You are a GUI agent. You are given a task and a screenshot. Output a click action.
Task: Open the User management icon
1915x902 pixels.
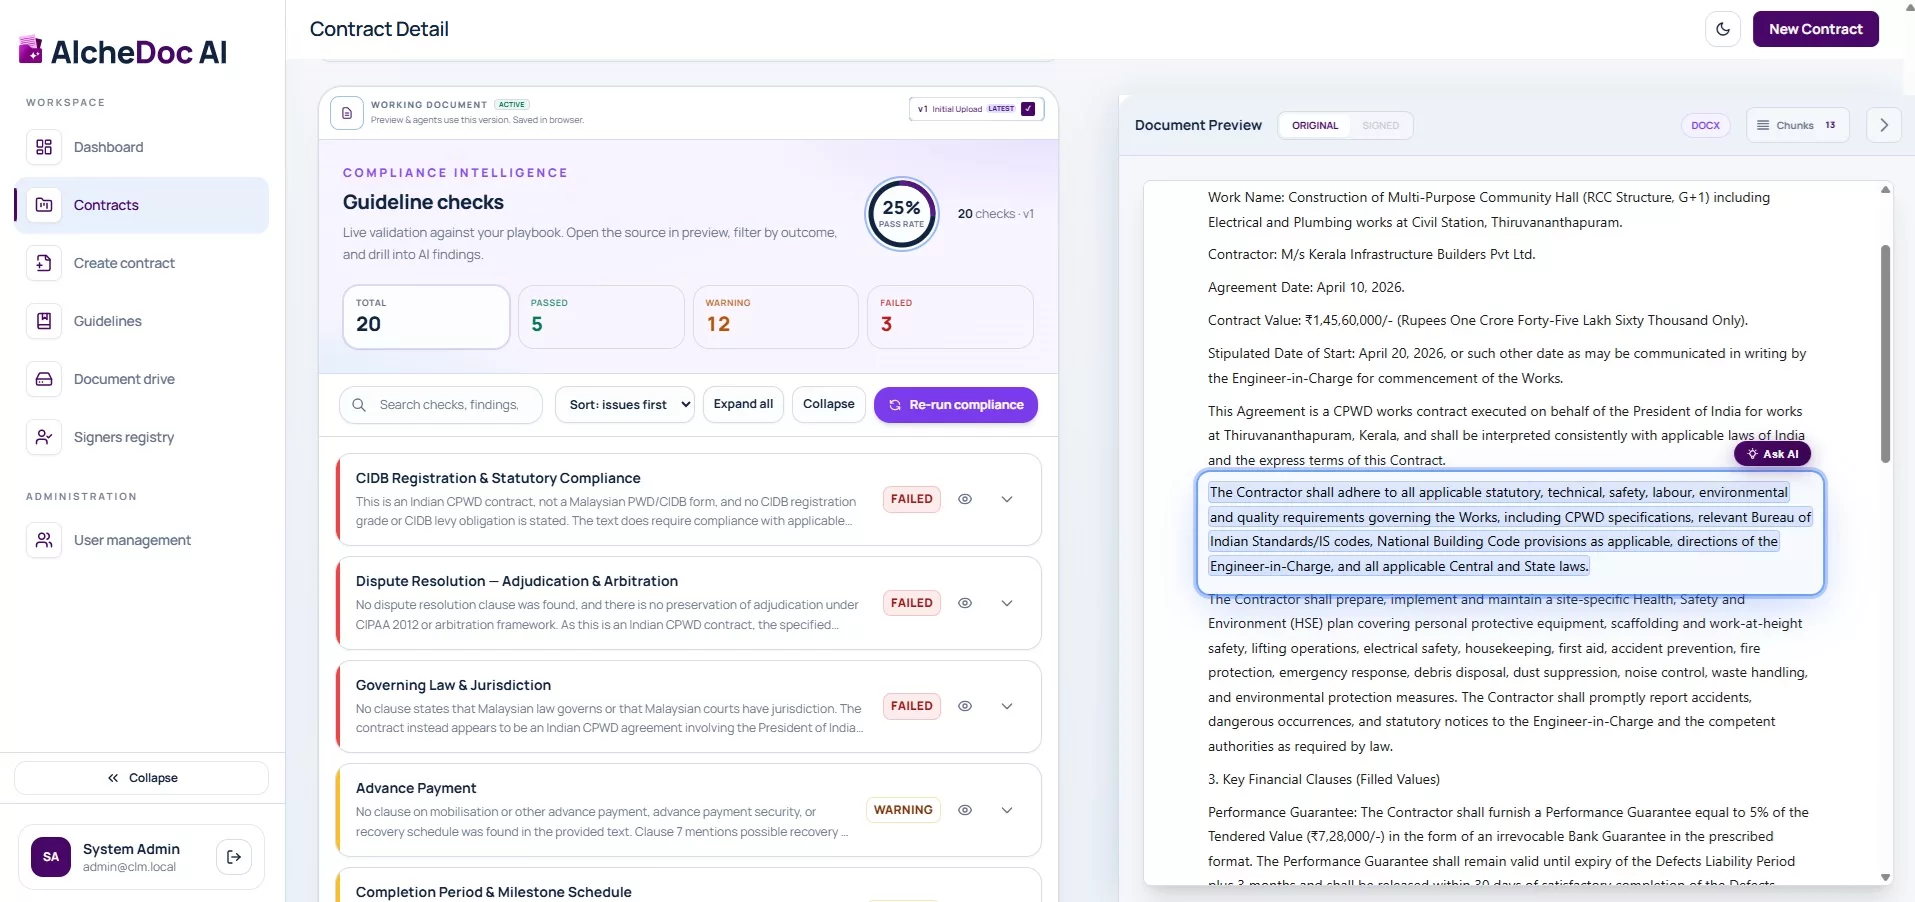[x=44, y=540]
